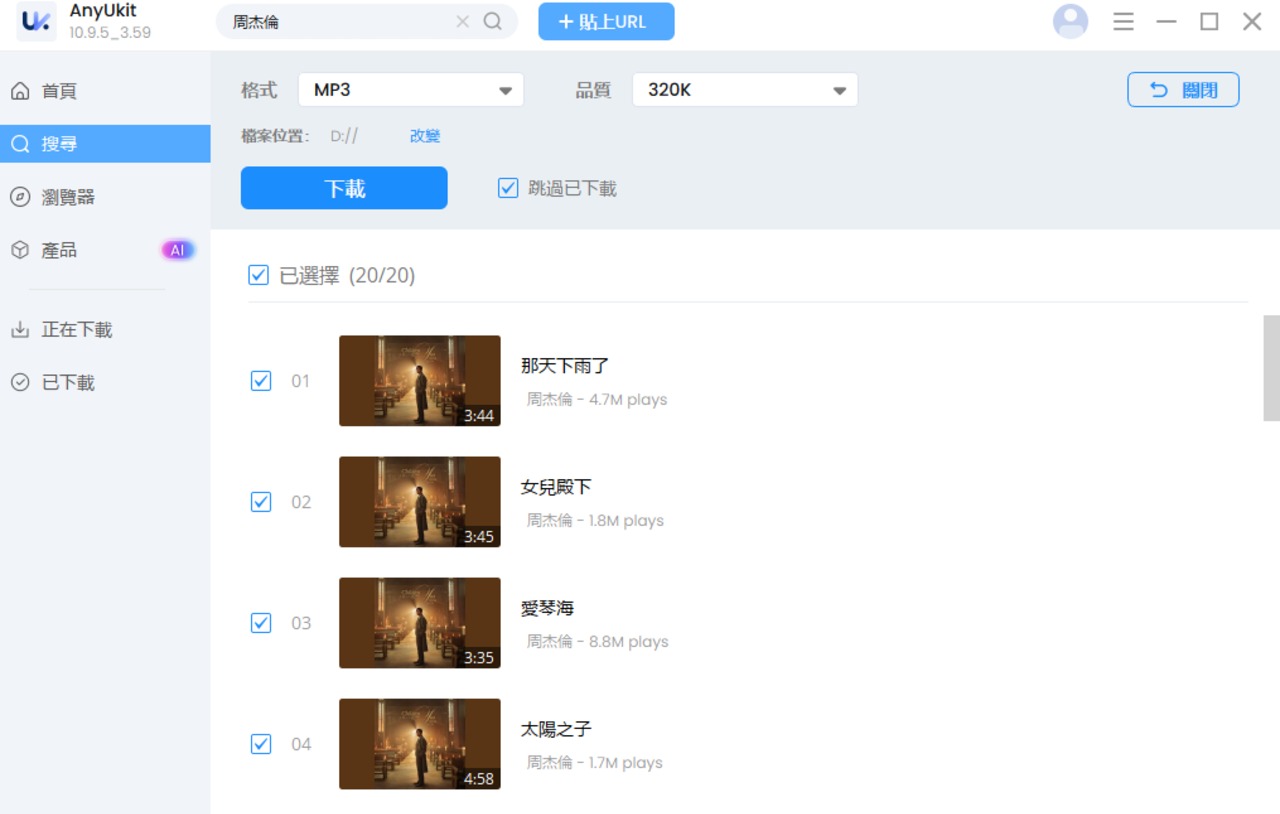This screenshot has height=814, width=1280.
Task: Click the vertical scrollbar thumb
Action: coord(1271,368)
